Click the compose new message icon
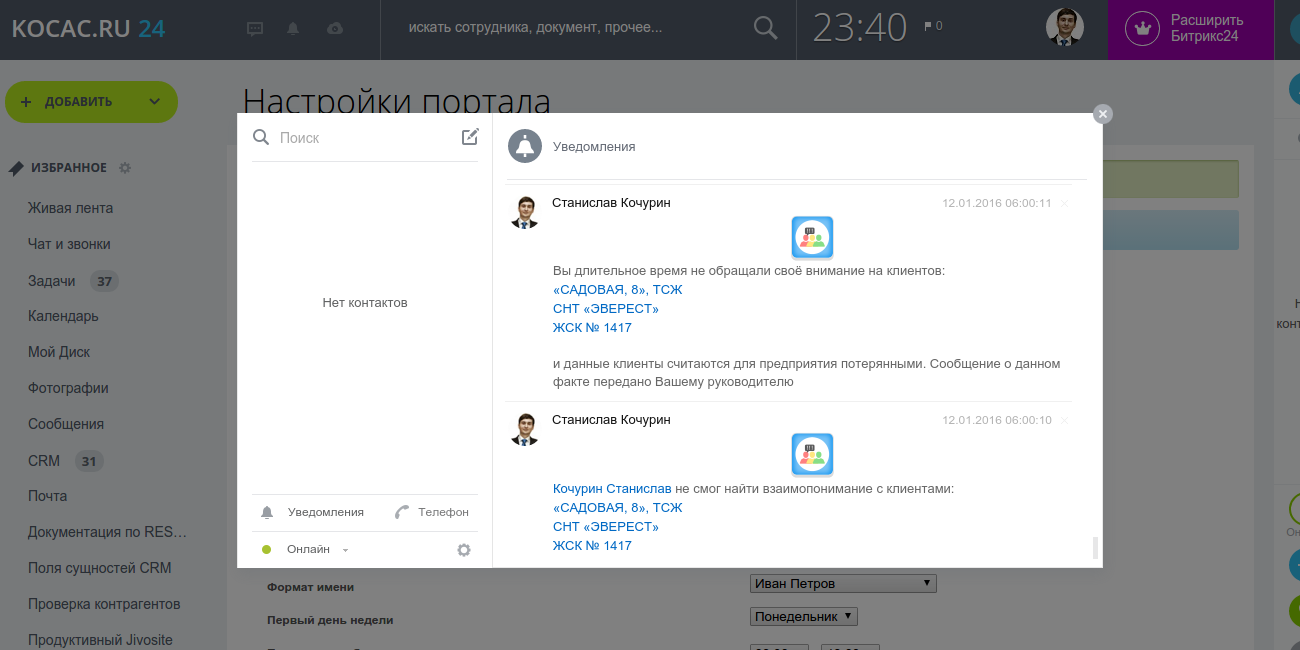 (x=470, y=137)
